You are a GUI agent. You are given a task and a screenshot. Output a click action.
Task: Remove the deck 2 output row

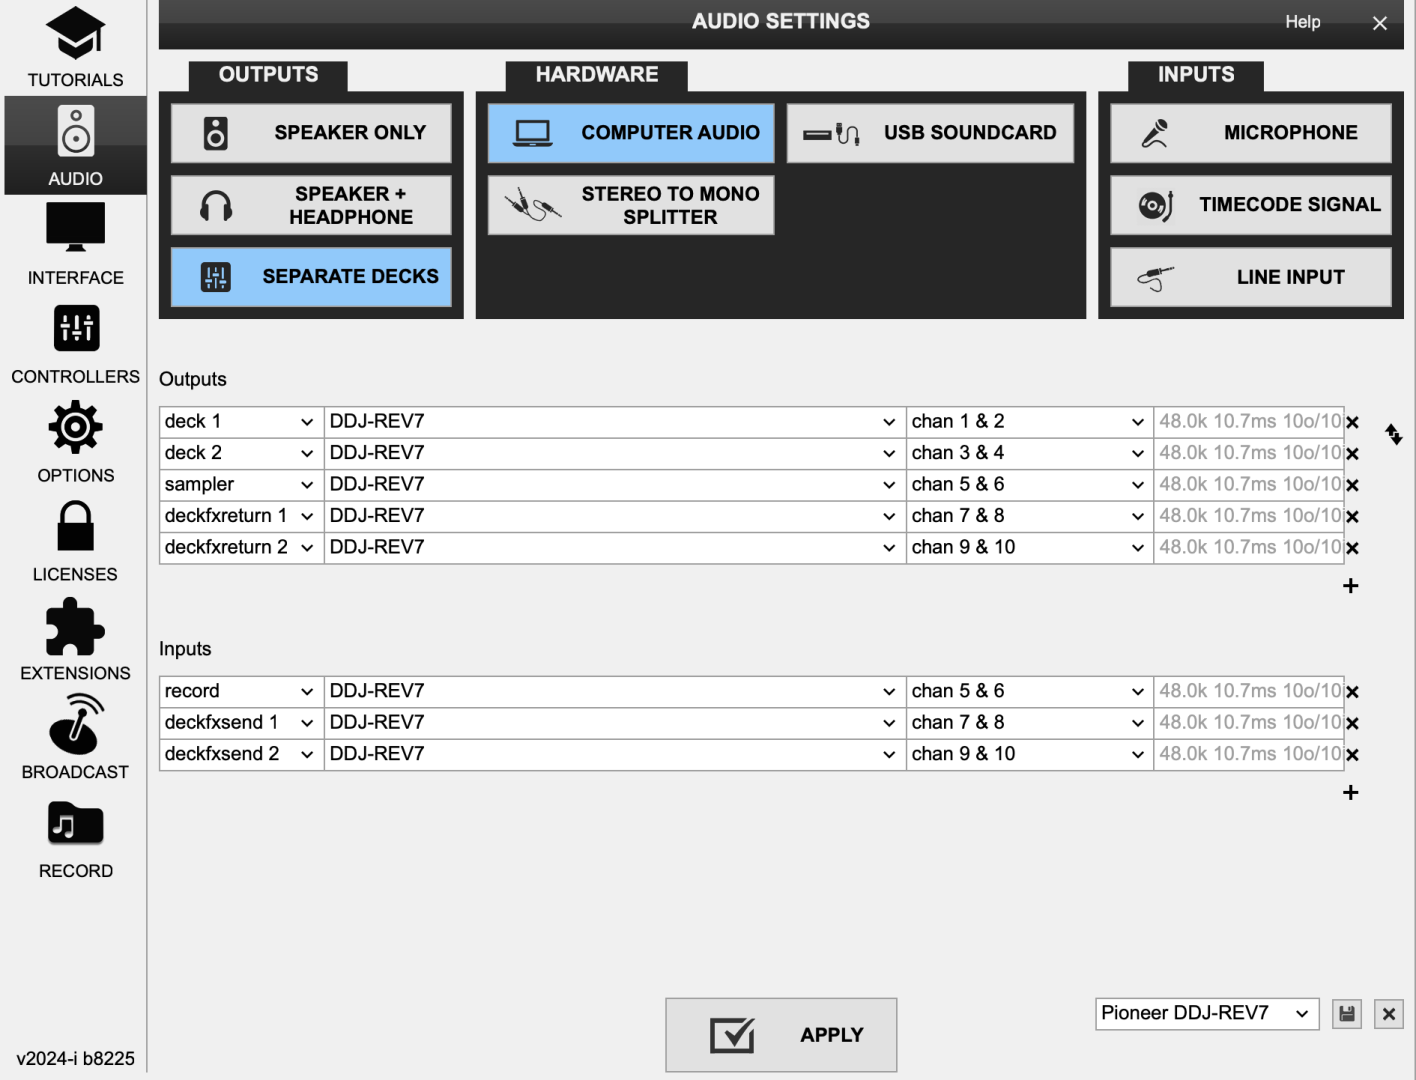(1352, 454)
